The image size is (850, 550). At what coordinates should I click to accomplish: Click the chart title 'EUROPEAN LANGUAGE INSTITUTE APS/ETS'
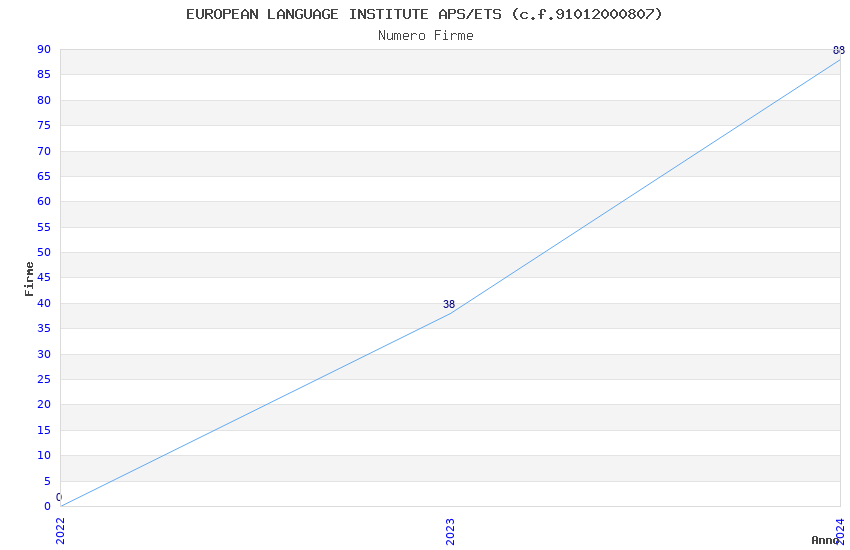tap(344, 14)
